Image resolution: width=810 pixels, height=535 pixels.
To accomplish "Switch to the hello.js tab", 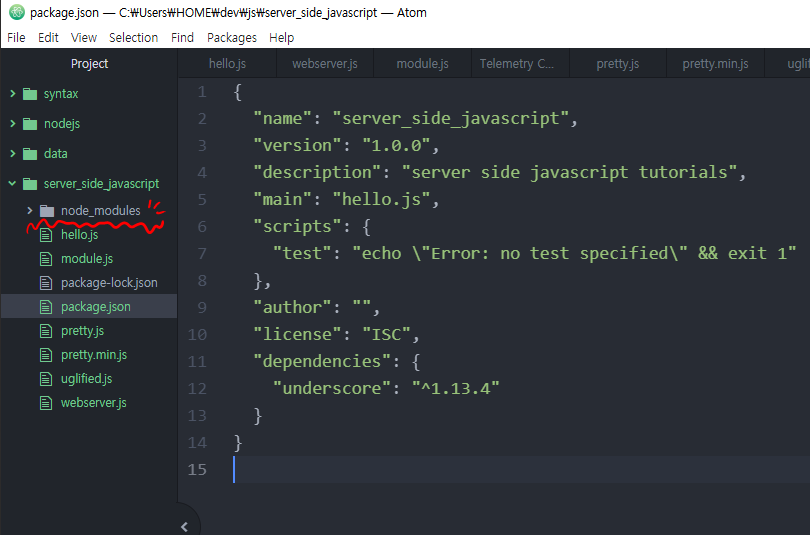I will coord(227,64).
